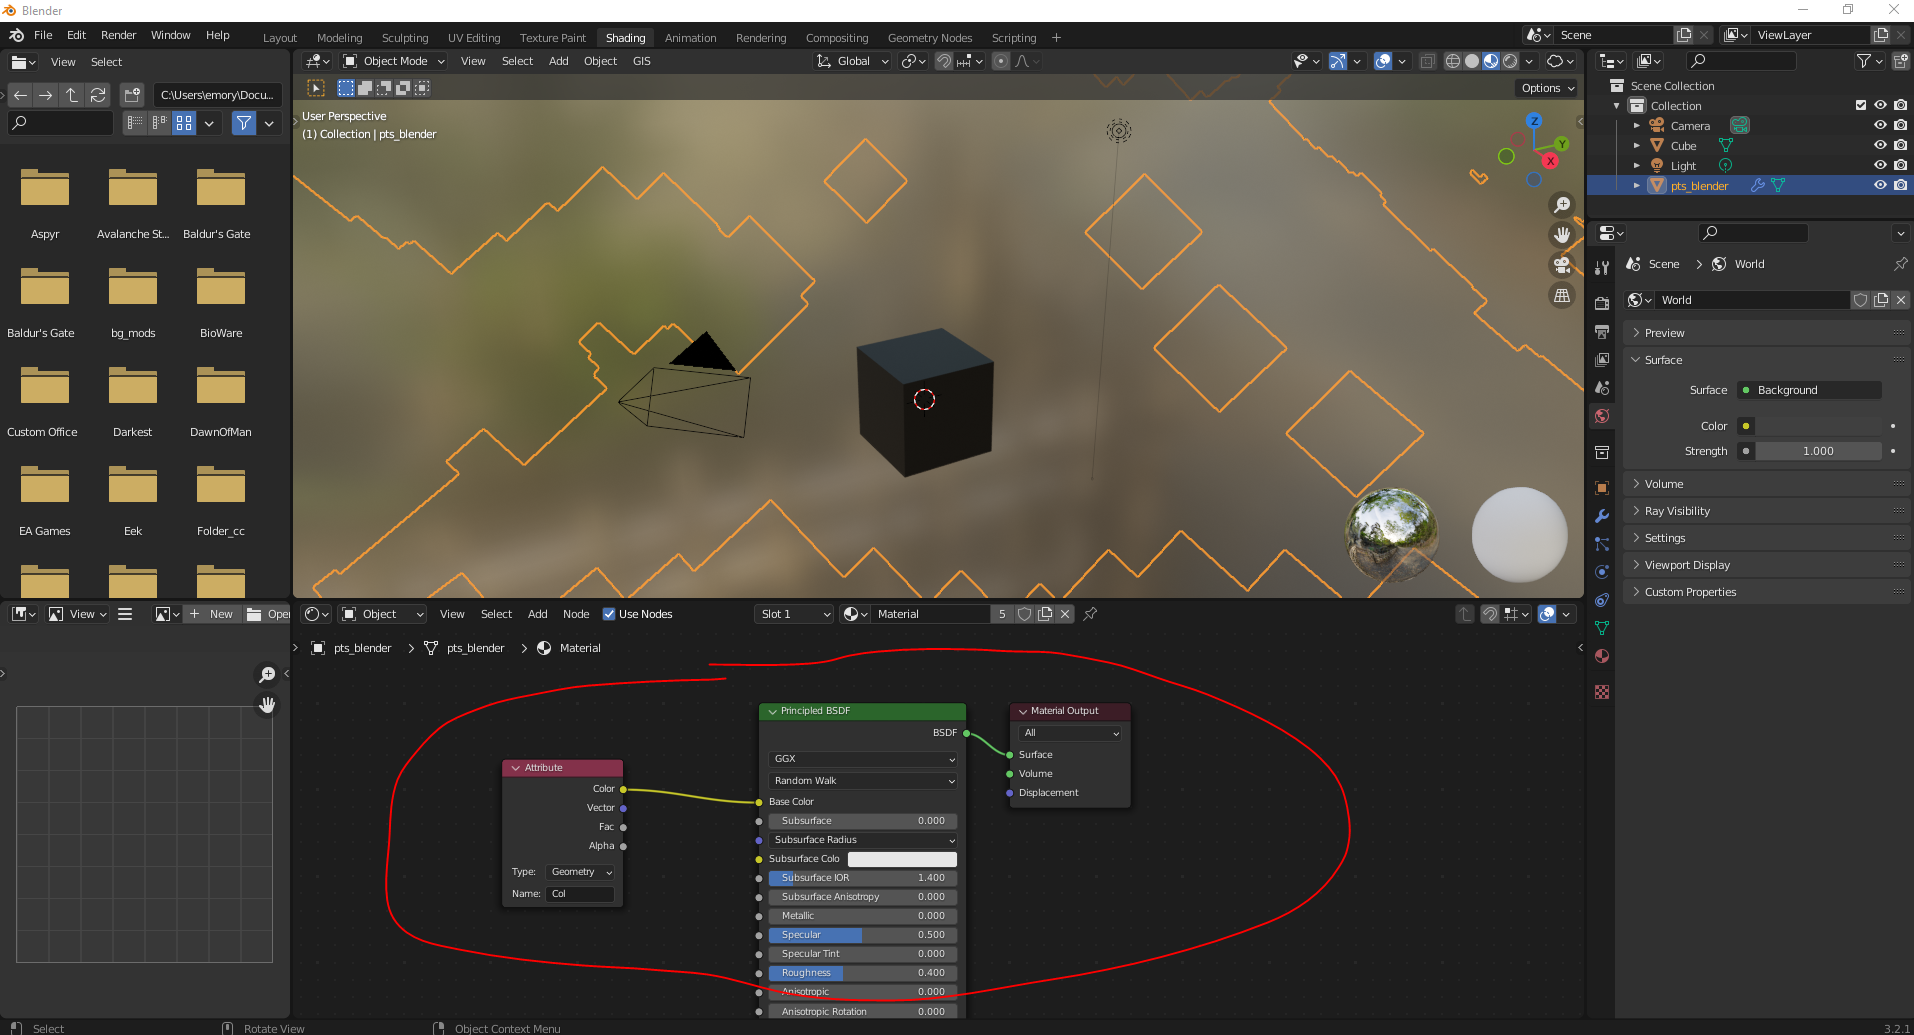Toggle X-ray mode in viewport header
Screen dimensions: 1914x1035
[x=1427, y=61]
